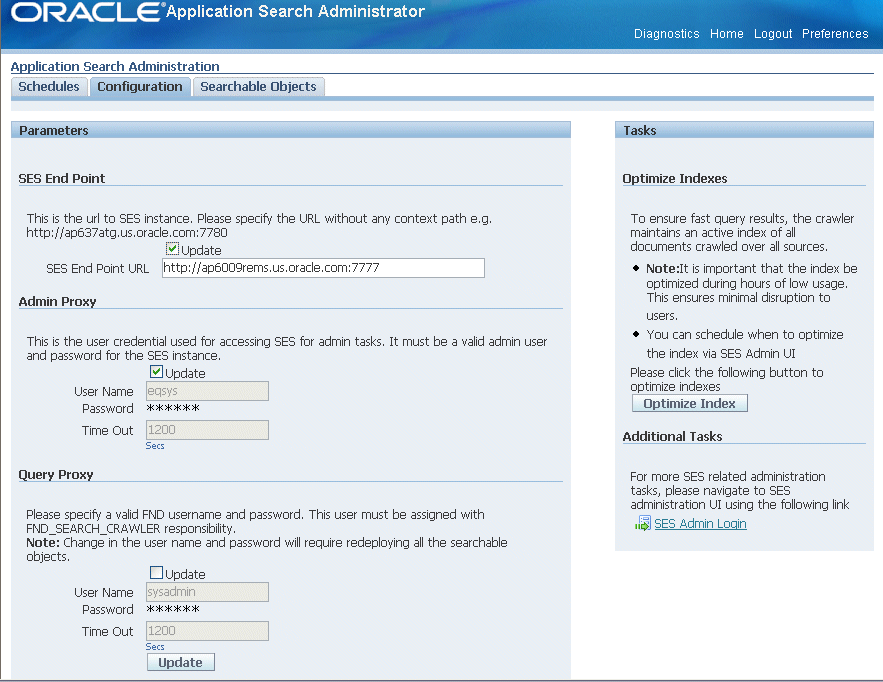
Task: Click the Admin Proxy section heading
Action: (x=57, y=301)
